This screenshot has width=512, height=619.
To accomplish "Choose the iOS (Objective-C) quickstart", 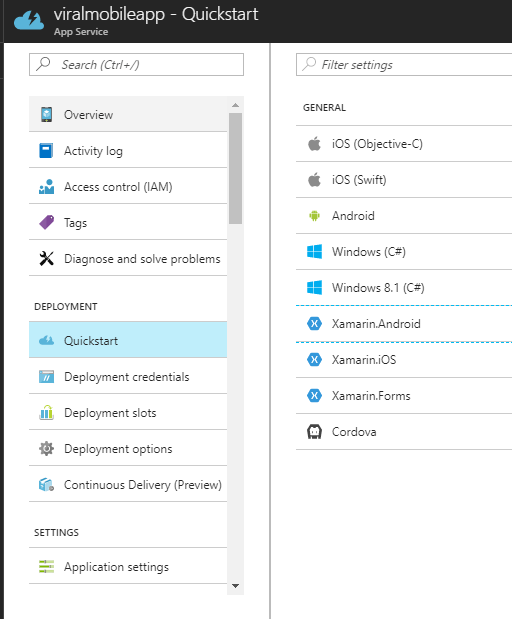I will (404, 144).
